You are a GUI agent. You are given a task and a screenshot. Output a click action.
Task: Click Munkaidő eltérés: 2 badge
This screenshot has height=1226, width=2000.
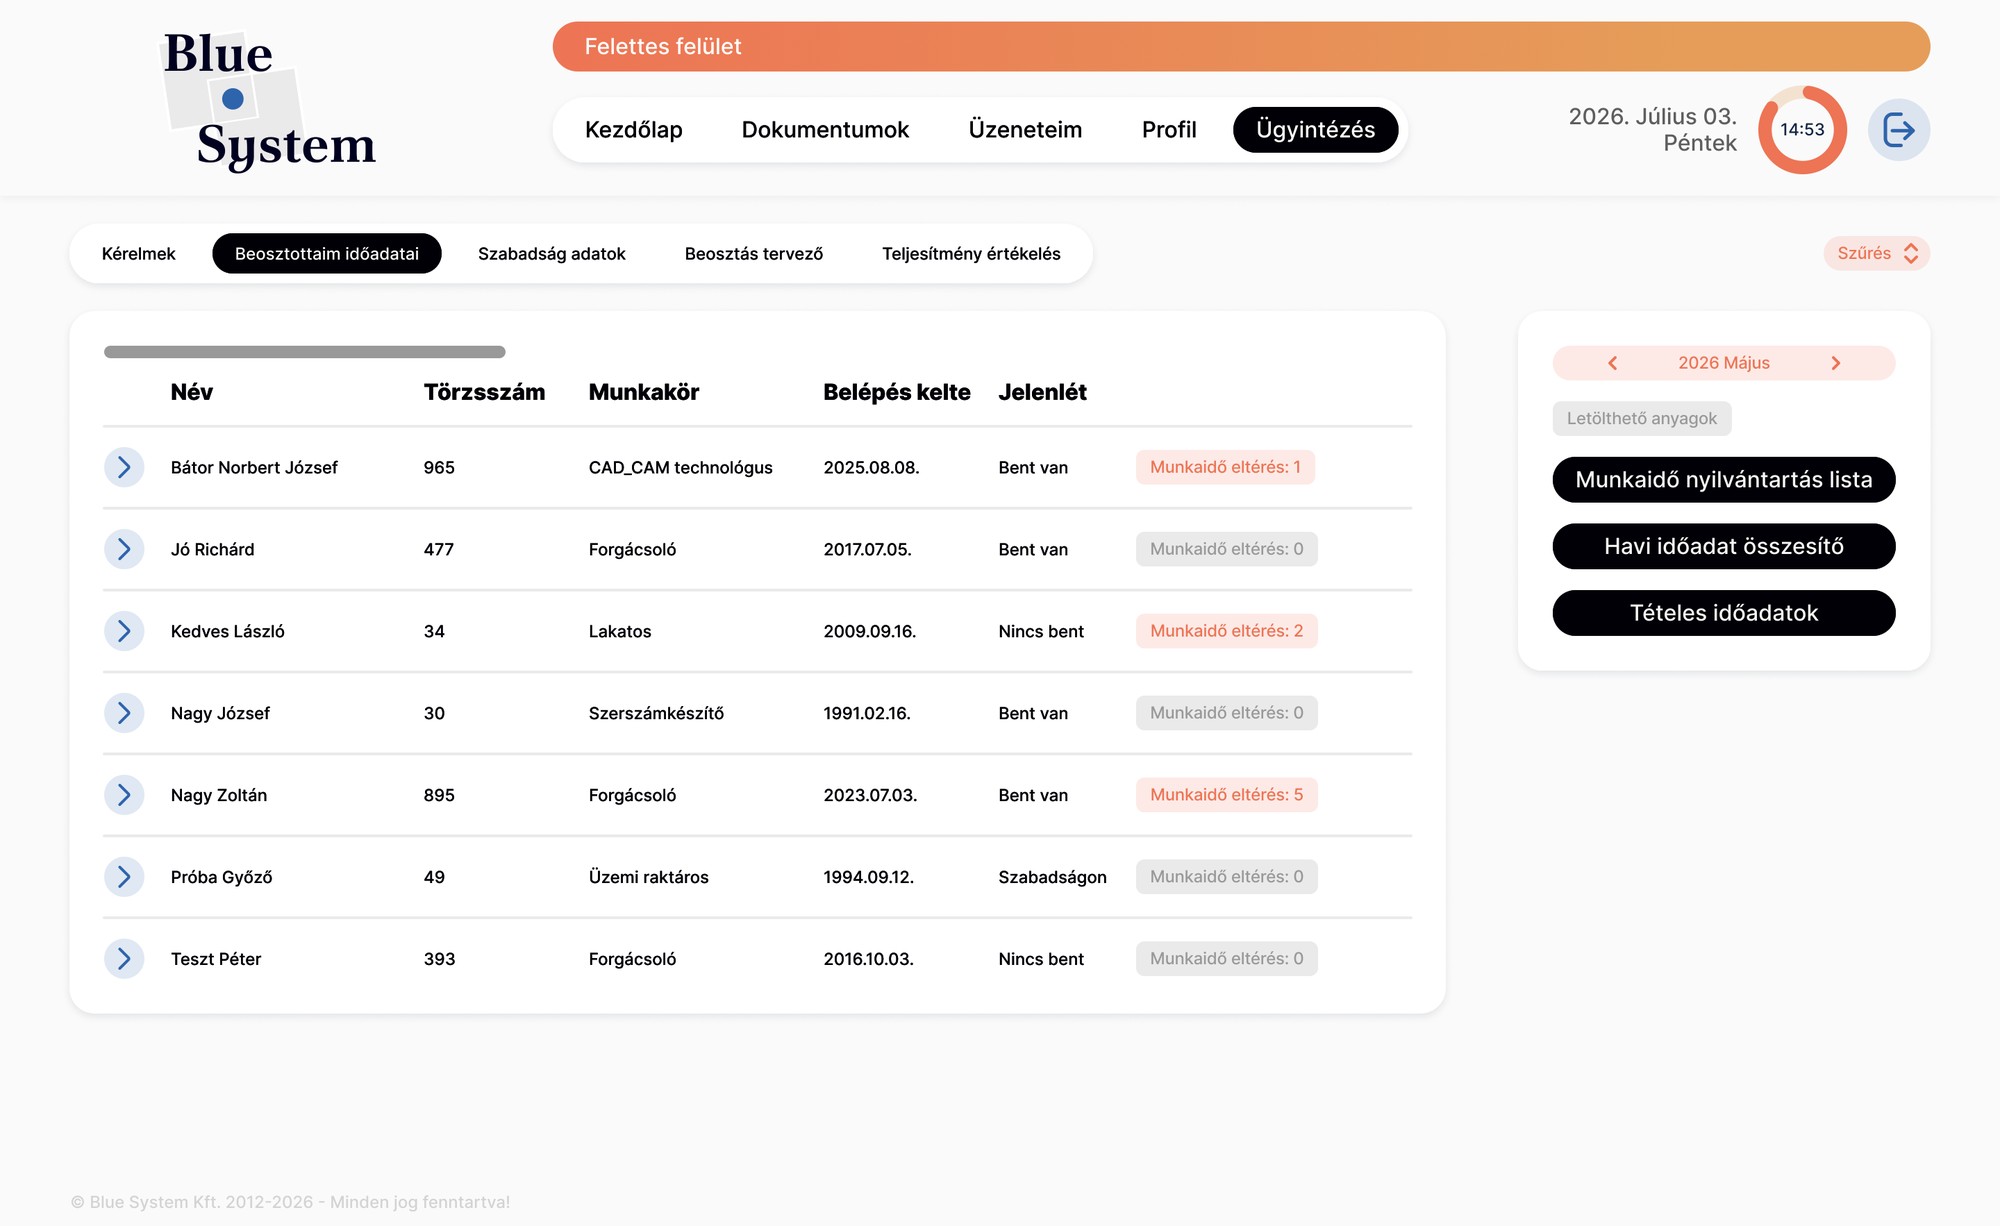tap(1226, 631)
